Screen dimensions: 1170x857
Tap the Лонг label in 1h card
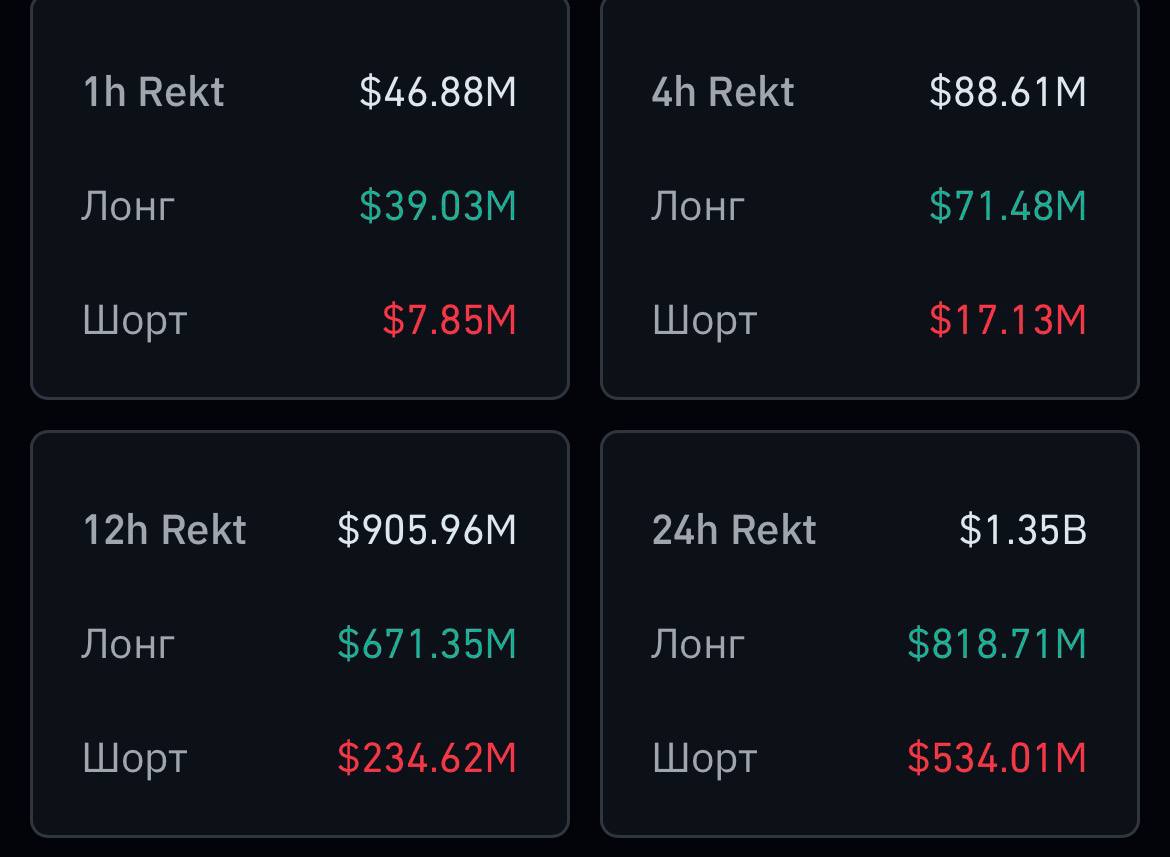(128, 207)
